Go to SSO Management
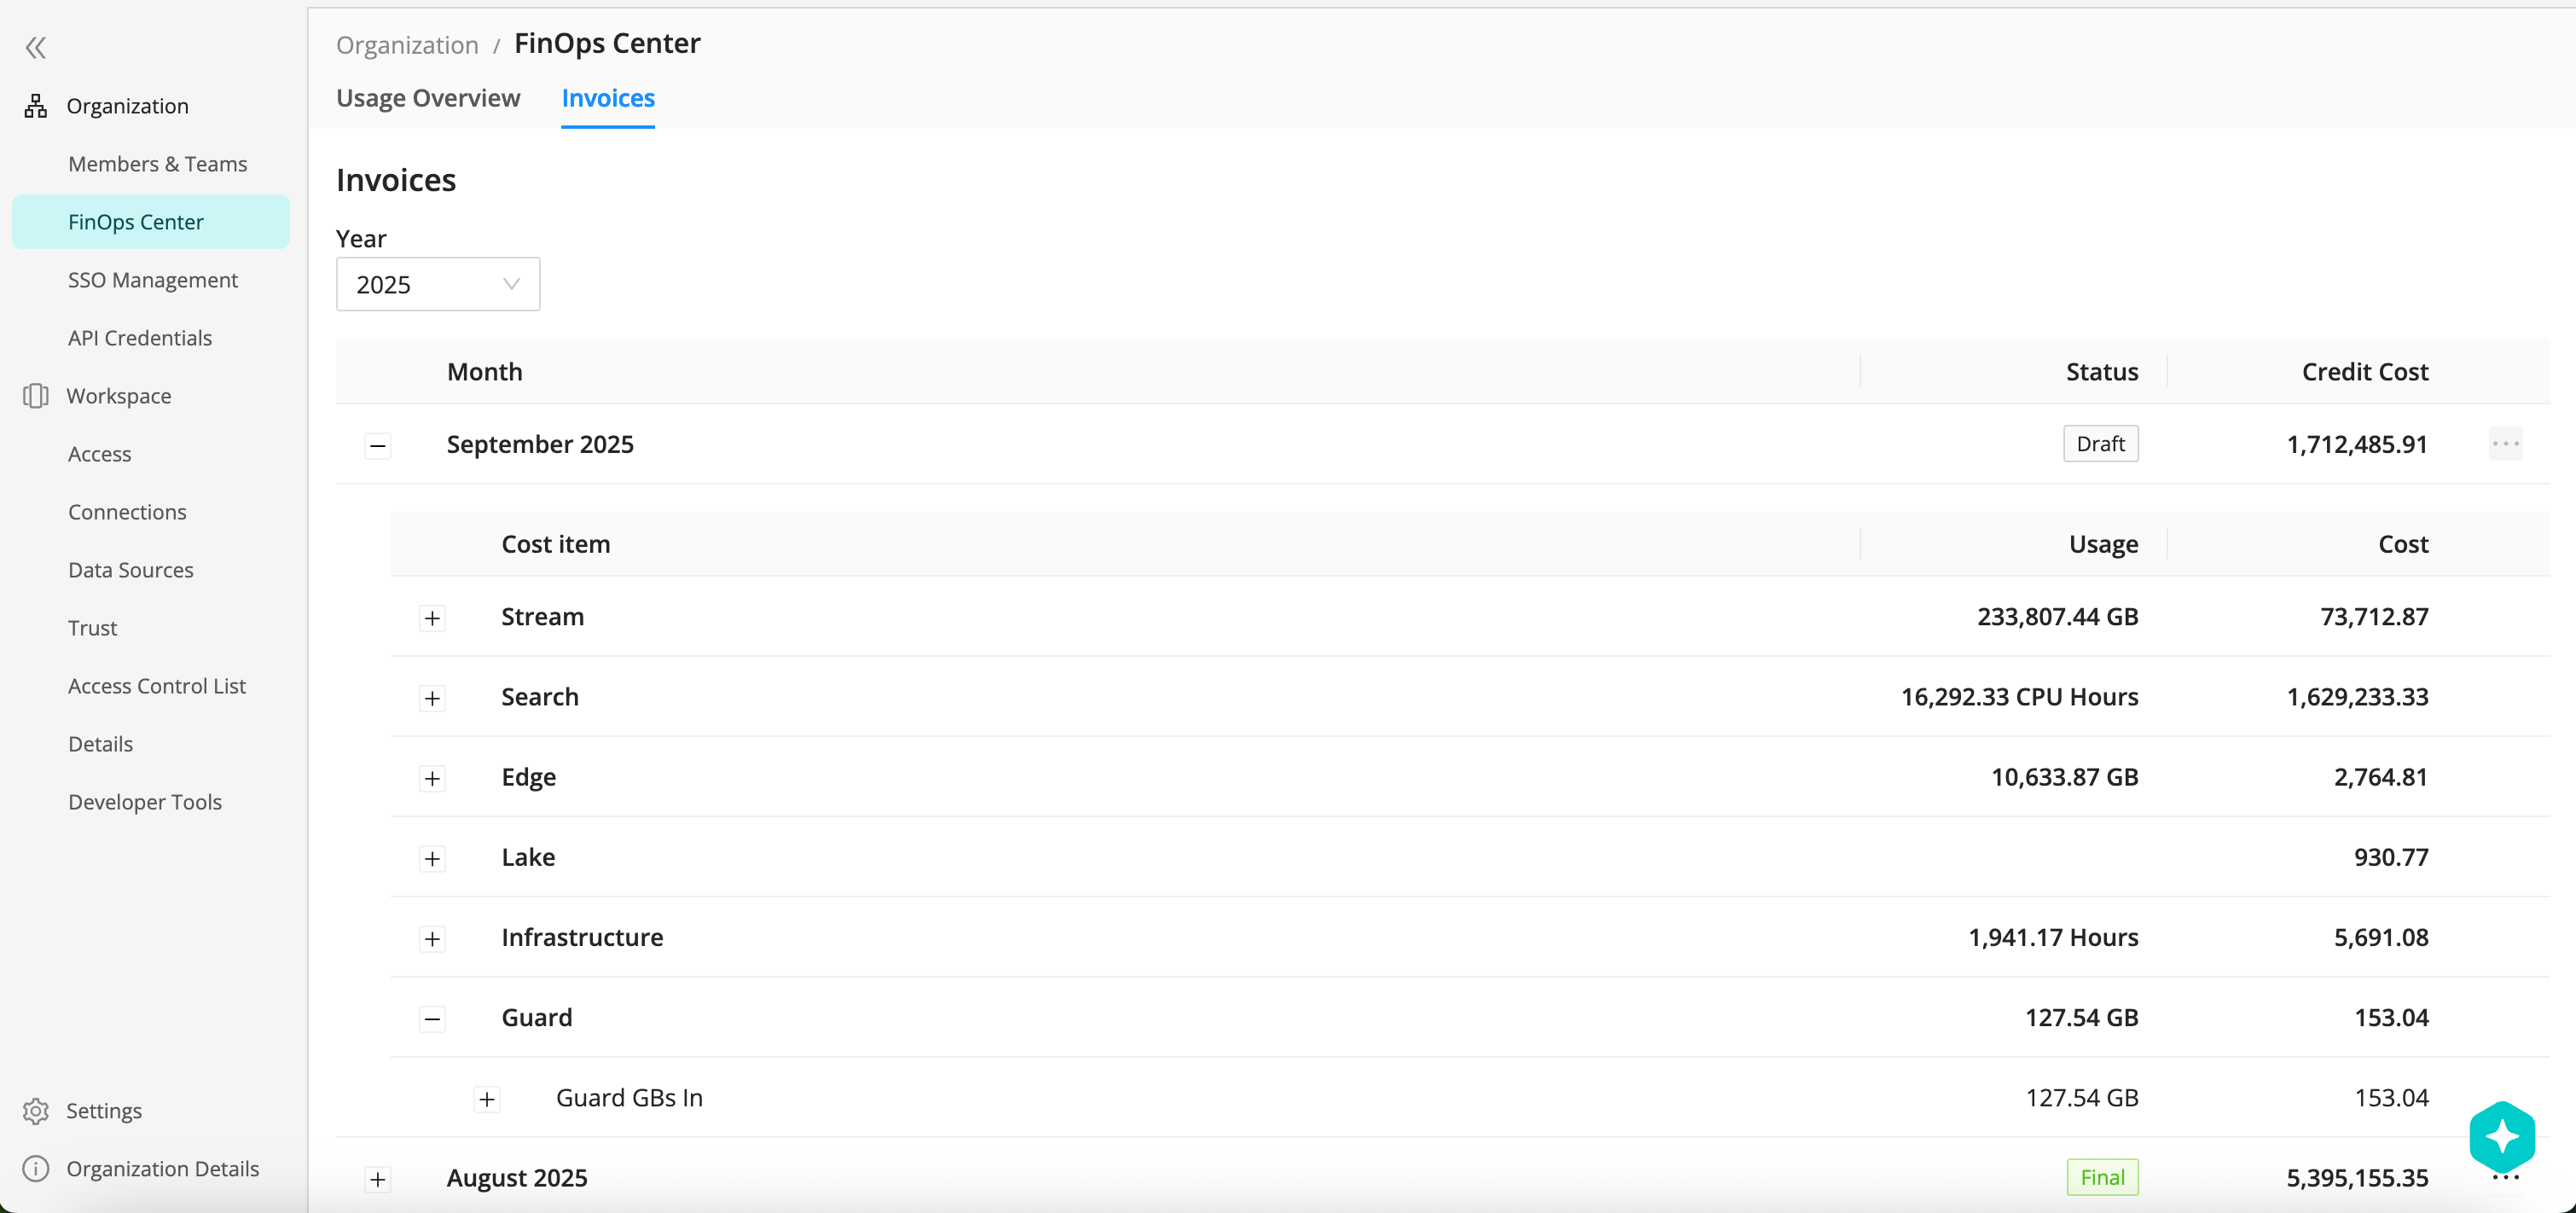Screen dimensions: 2576x1213 (x=153, y=280)
